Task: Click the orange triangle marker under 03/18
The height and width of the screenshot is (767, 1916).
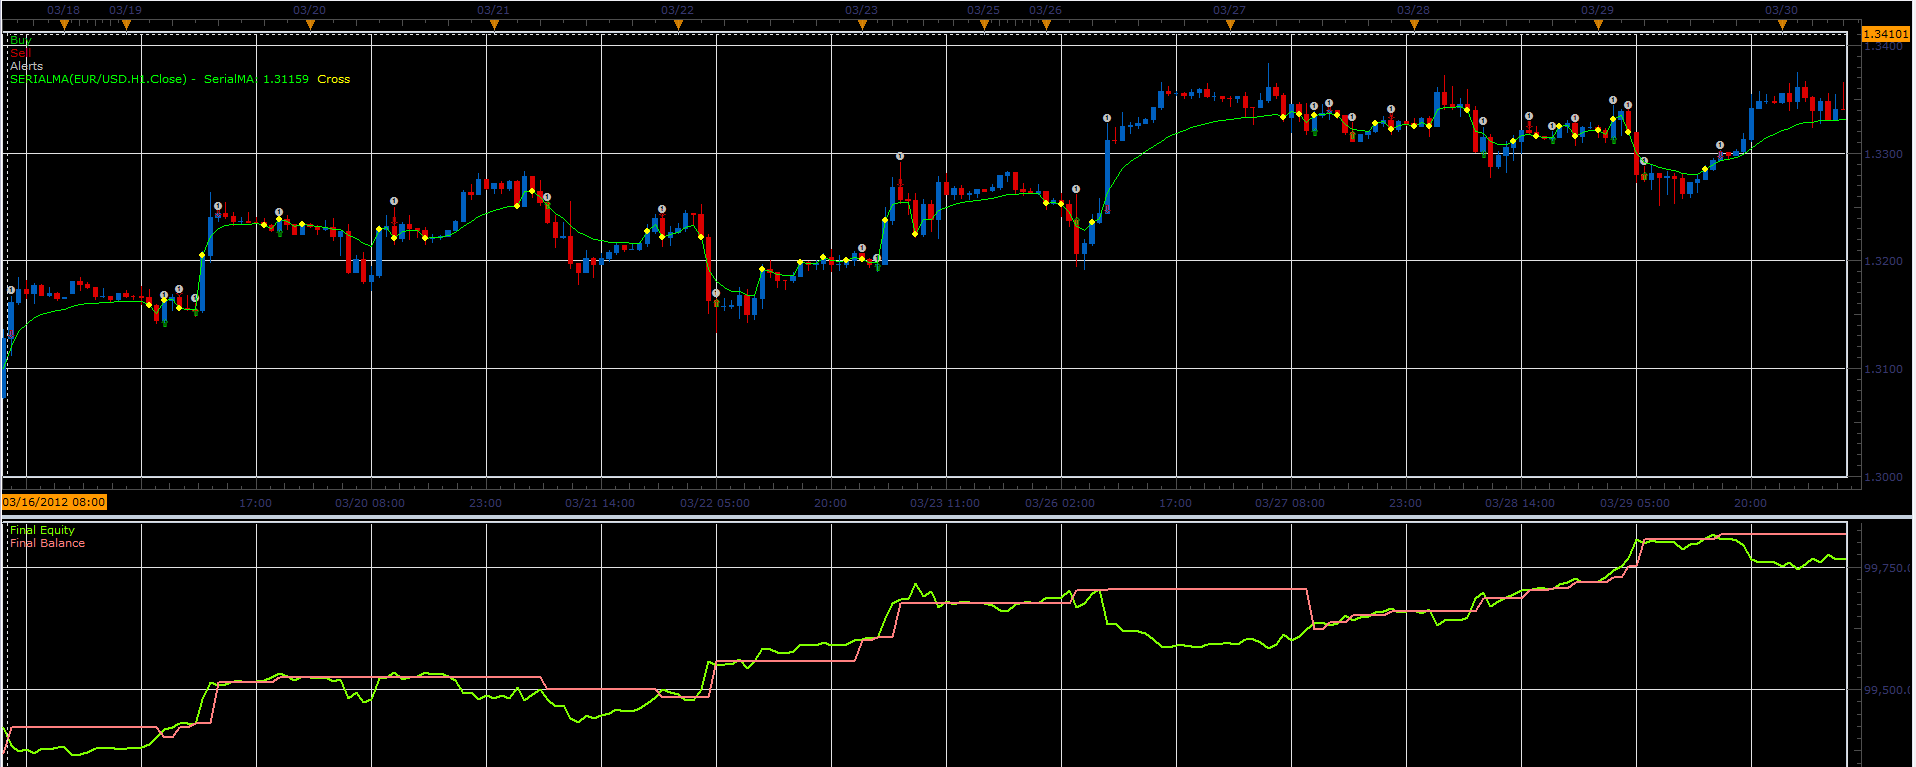Action: pos(64,24)
